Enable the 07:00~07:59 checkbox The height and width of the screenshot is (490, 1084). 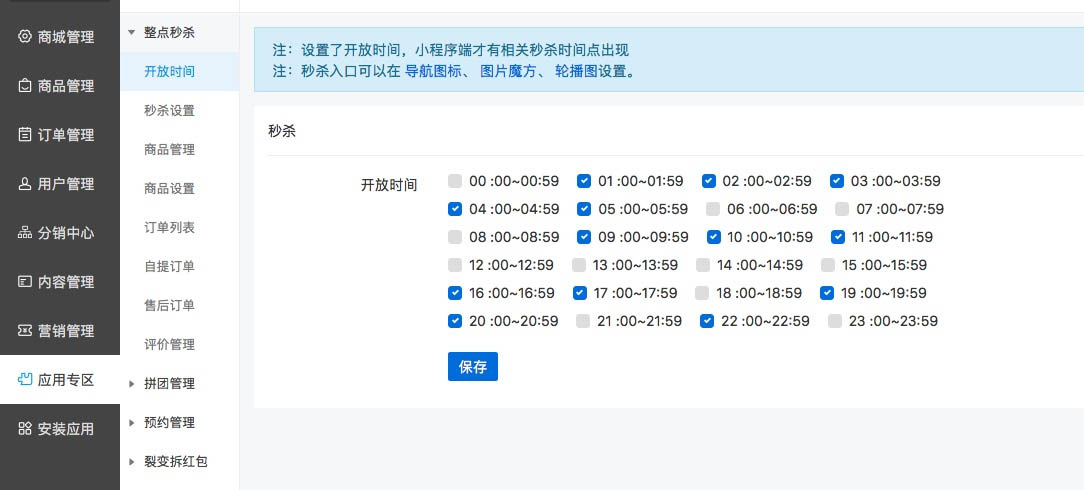[x=842, y=209]
